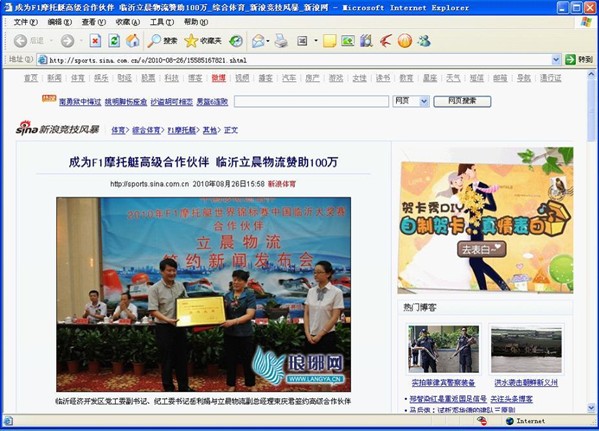This screenshot has width=599, height=431.
Task: Open the 收藏夹 star favorites pane
Action: click(203, 41)
